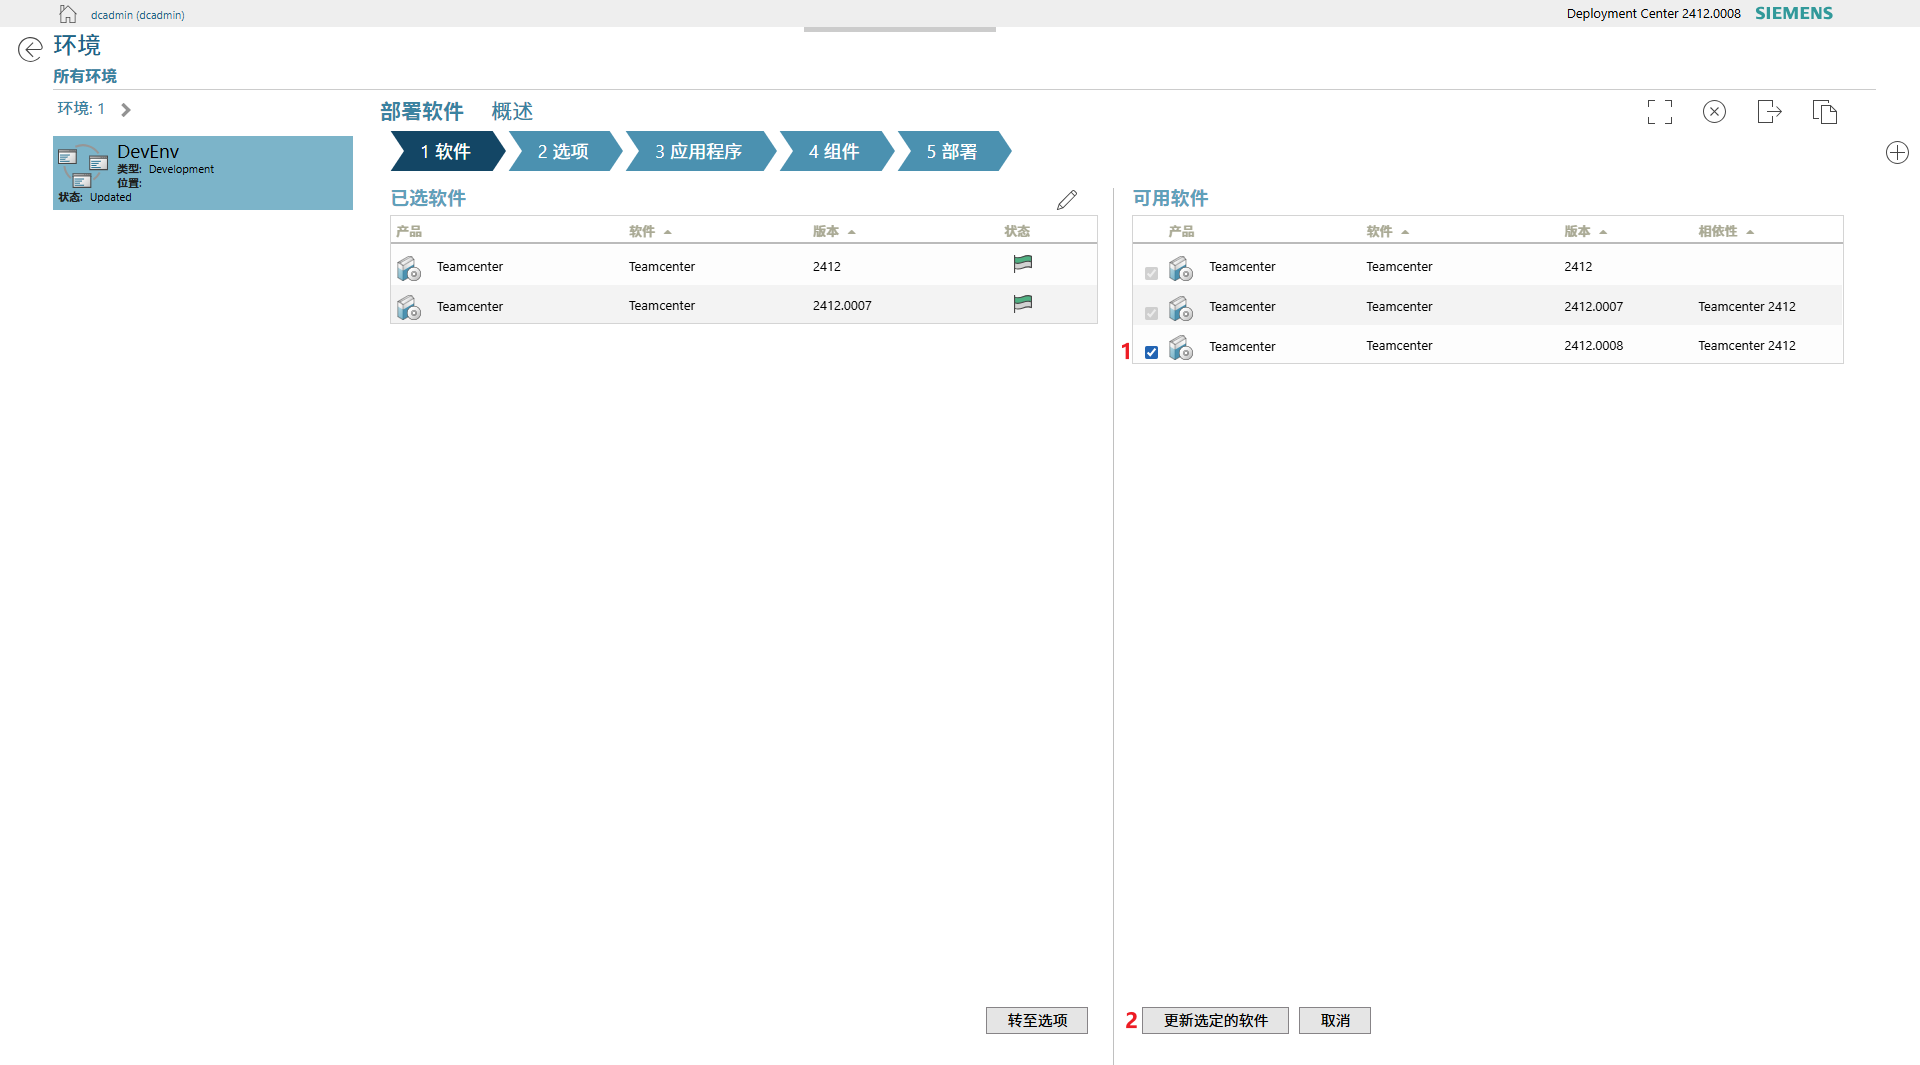Image resolution: width=1920 pixels, height=1065 pixels.
Task: Check the Teamcenter 2412.0007 checkbox
Action: click(x=1151, y=313)
